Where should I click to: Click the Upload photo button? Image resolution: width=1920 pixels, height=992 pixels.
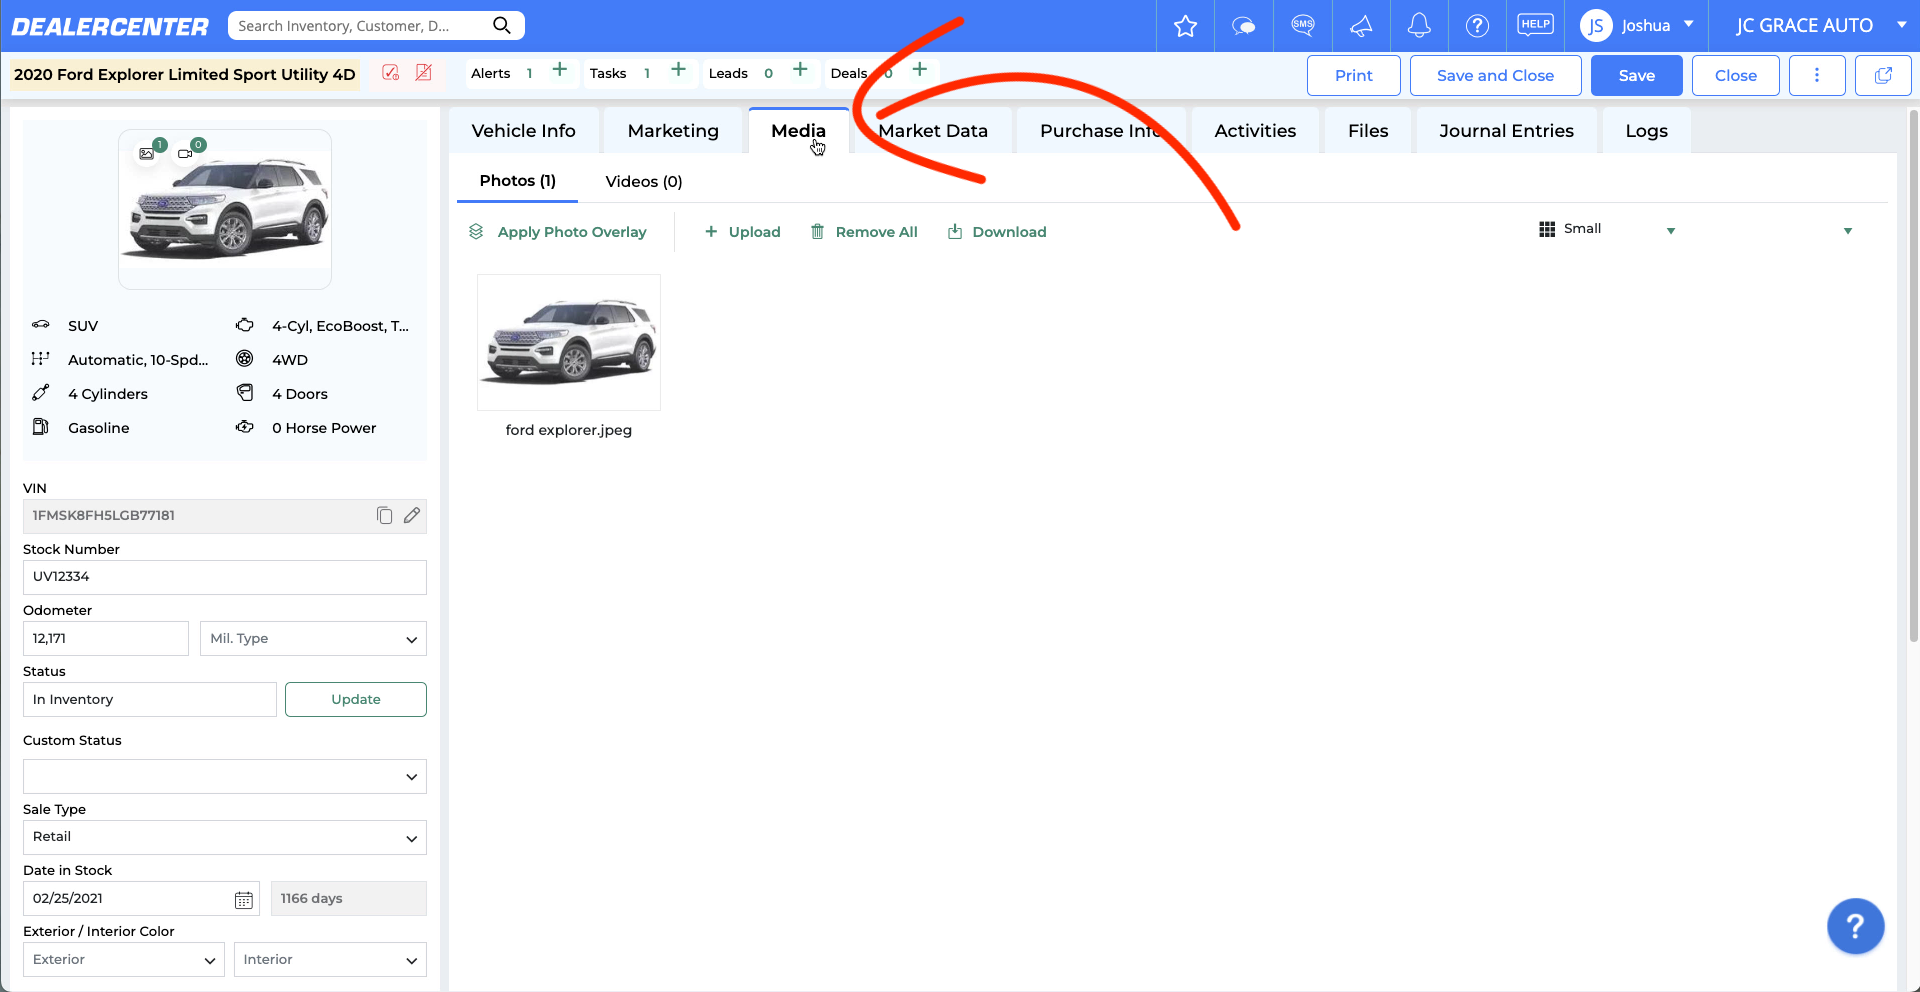click(x=742, y=232)
